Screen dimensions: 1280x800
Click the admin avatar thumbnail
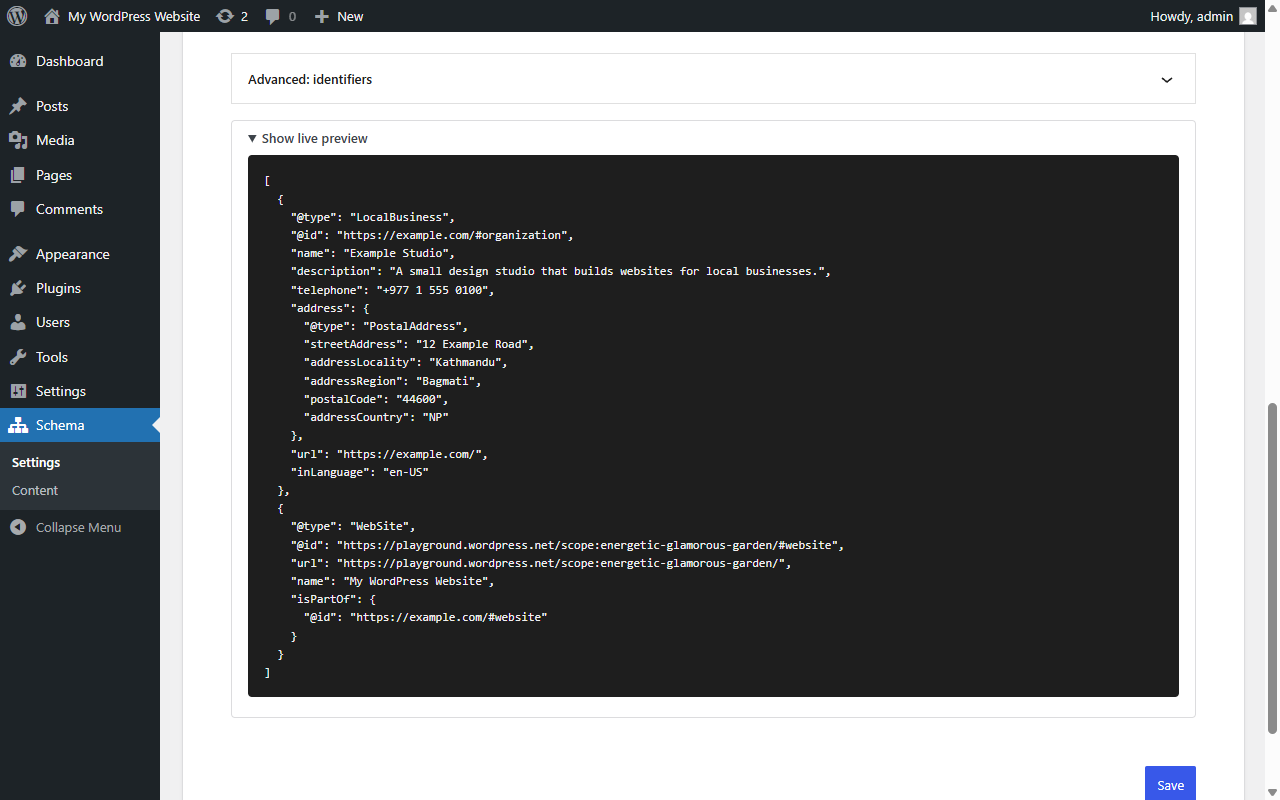click(1248, 16)
